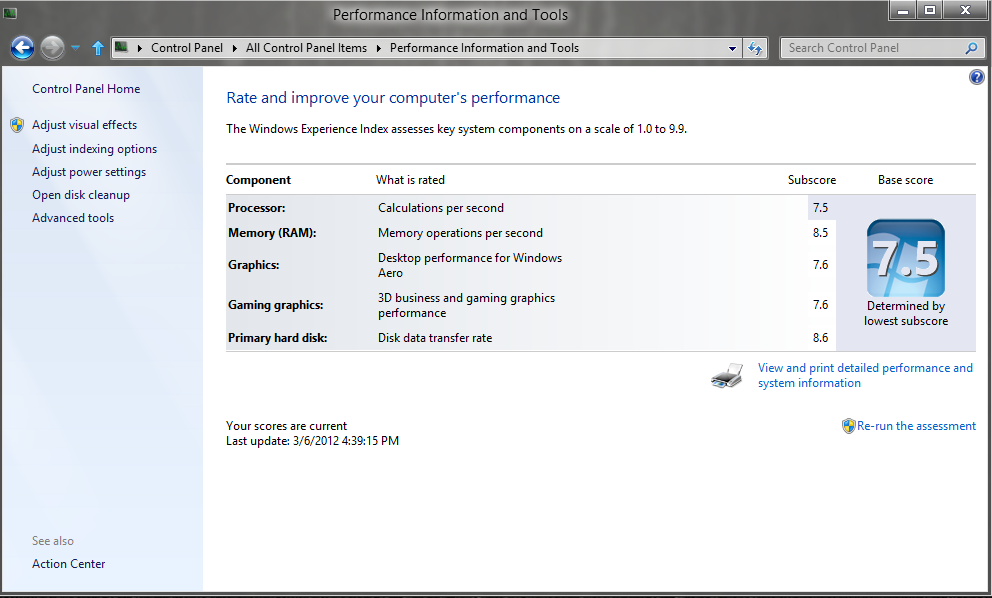Click the Primary hard disk subscore 8.6
The width and height of the screenshot is (992, 598).
point(821,338)
